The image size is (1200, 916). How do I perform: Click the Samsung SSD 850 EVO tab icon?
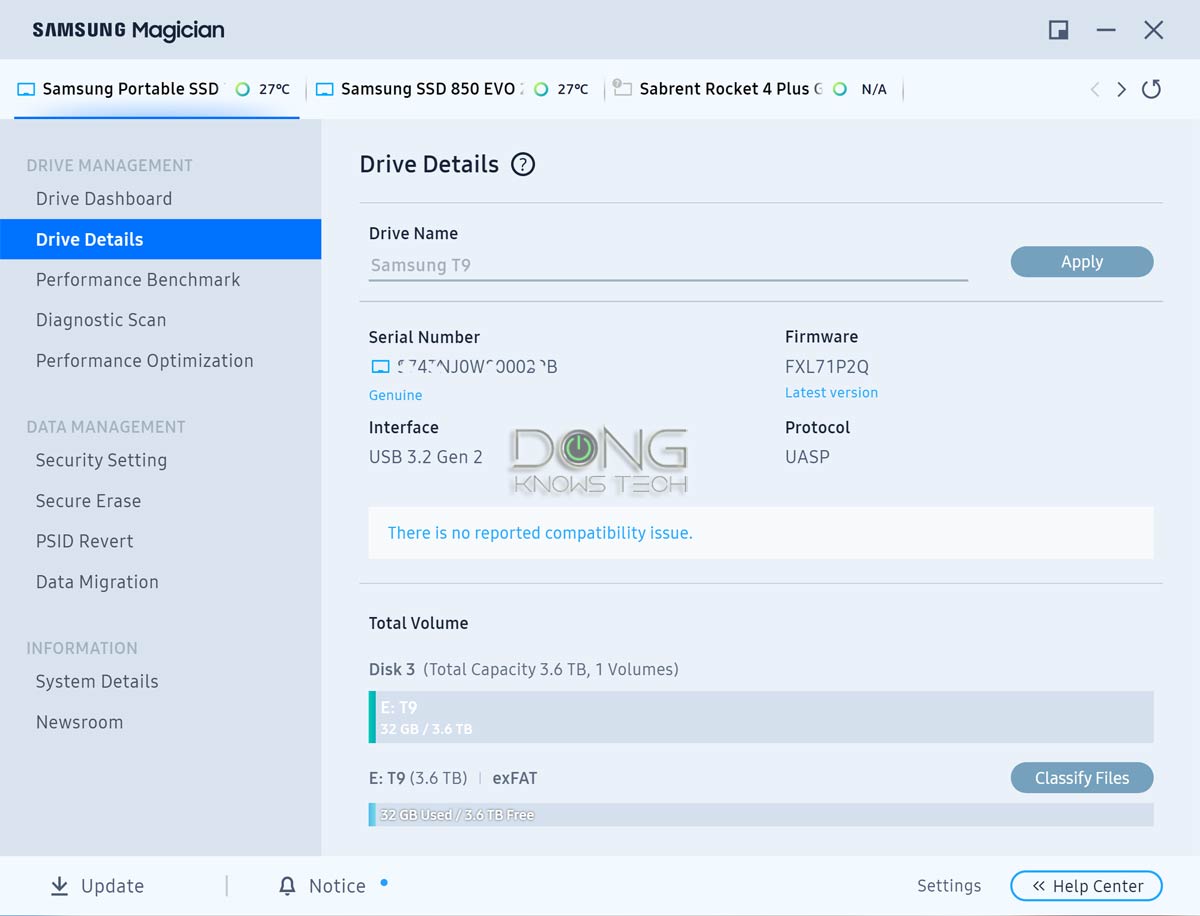[x=325, y=89]
